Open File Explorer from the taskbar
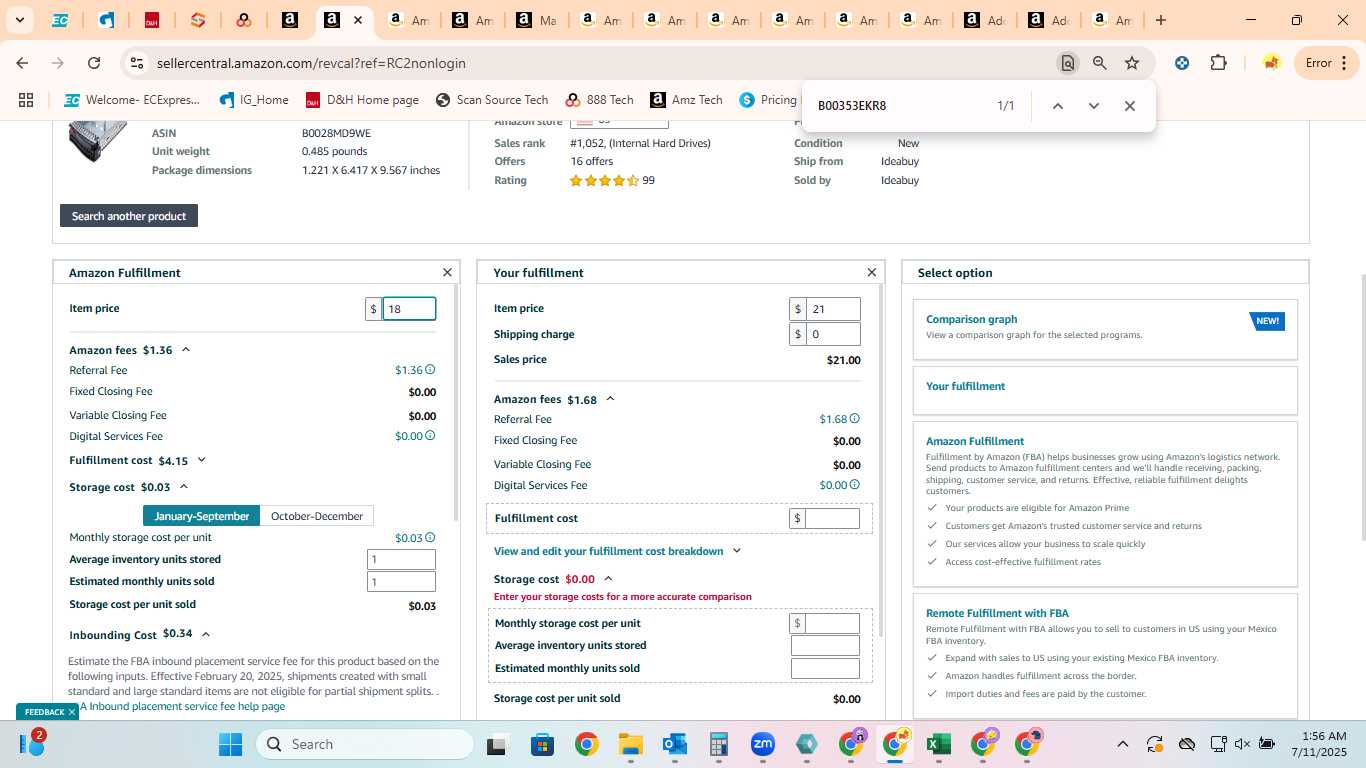This screenshot has height=768, width=1366. 630,744
